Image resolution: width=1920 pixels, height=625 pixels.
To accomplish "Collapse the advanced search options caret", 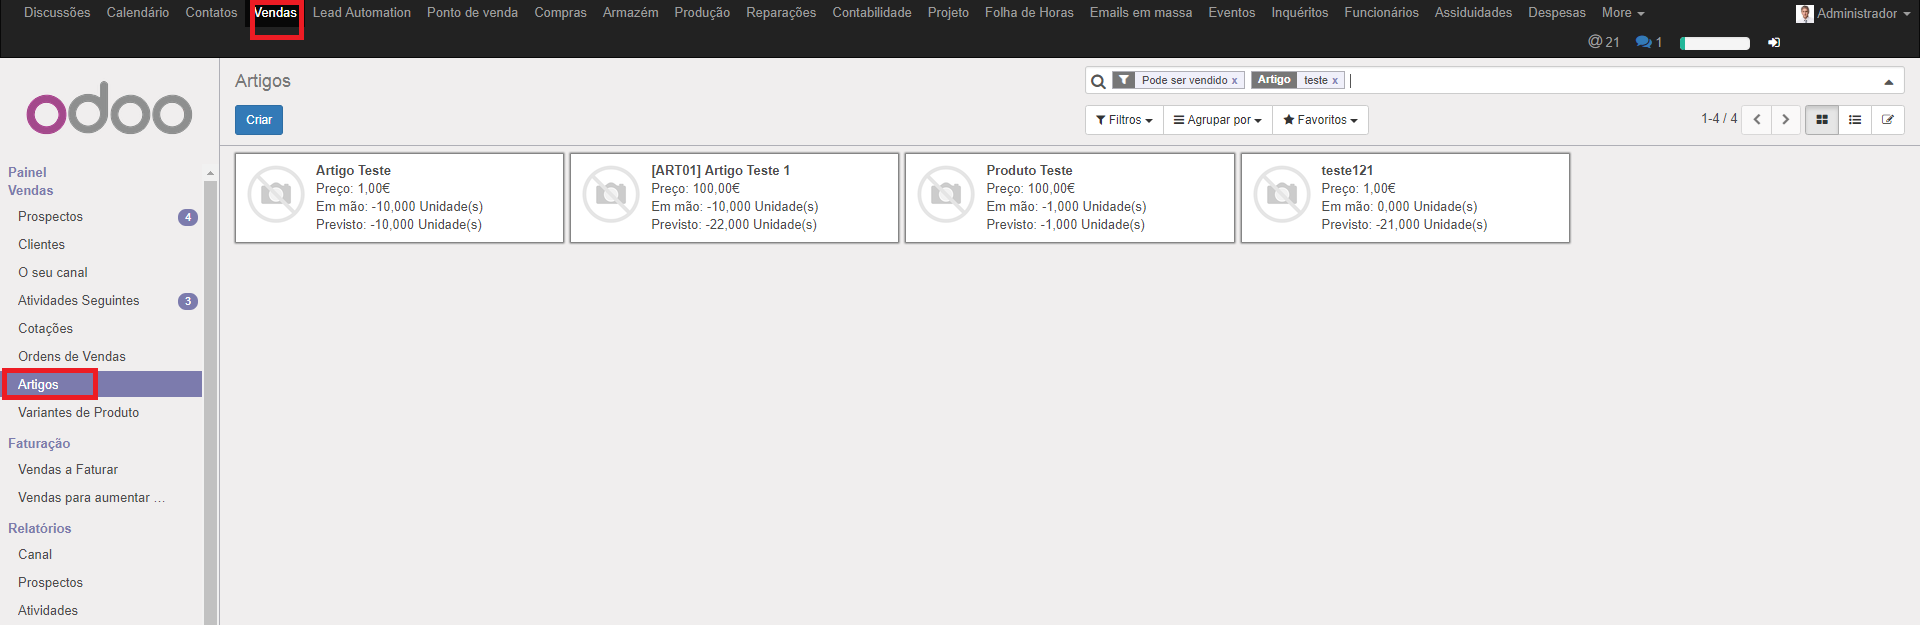I will pyautogui.click(x=1888, y=82).
